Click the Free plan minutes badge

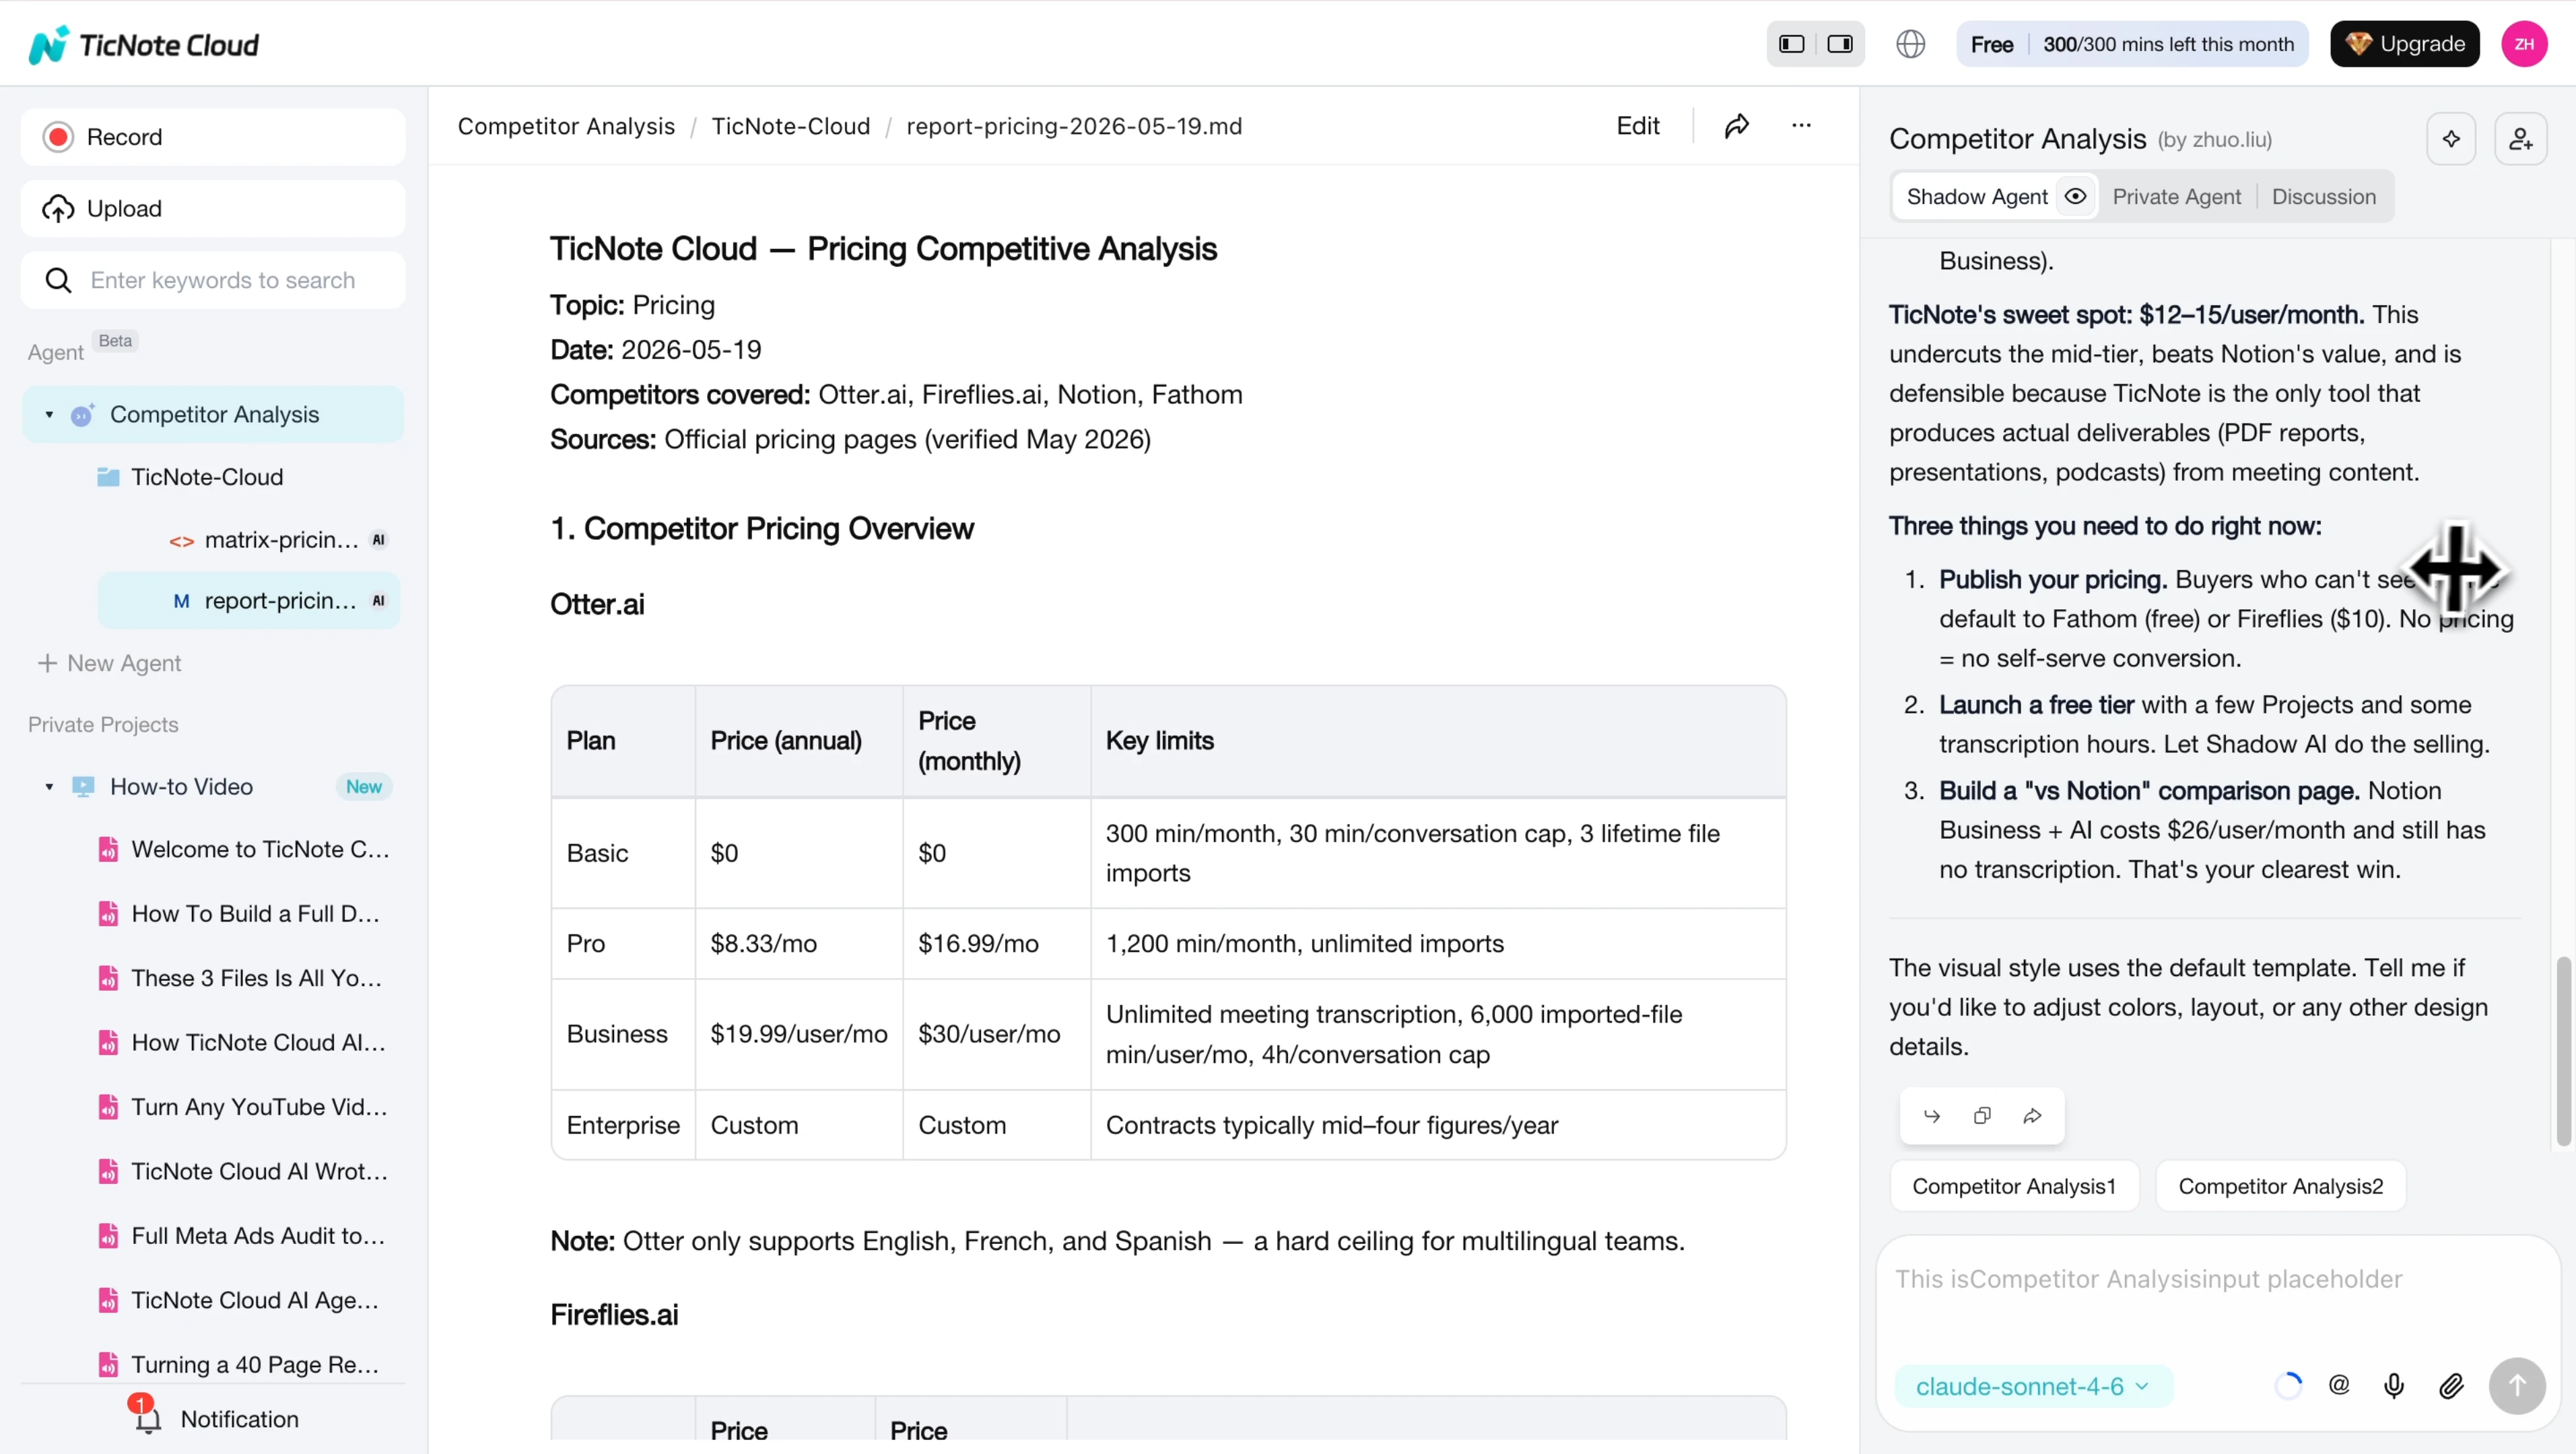(2132, 44)
